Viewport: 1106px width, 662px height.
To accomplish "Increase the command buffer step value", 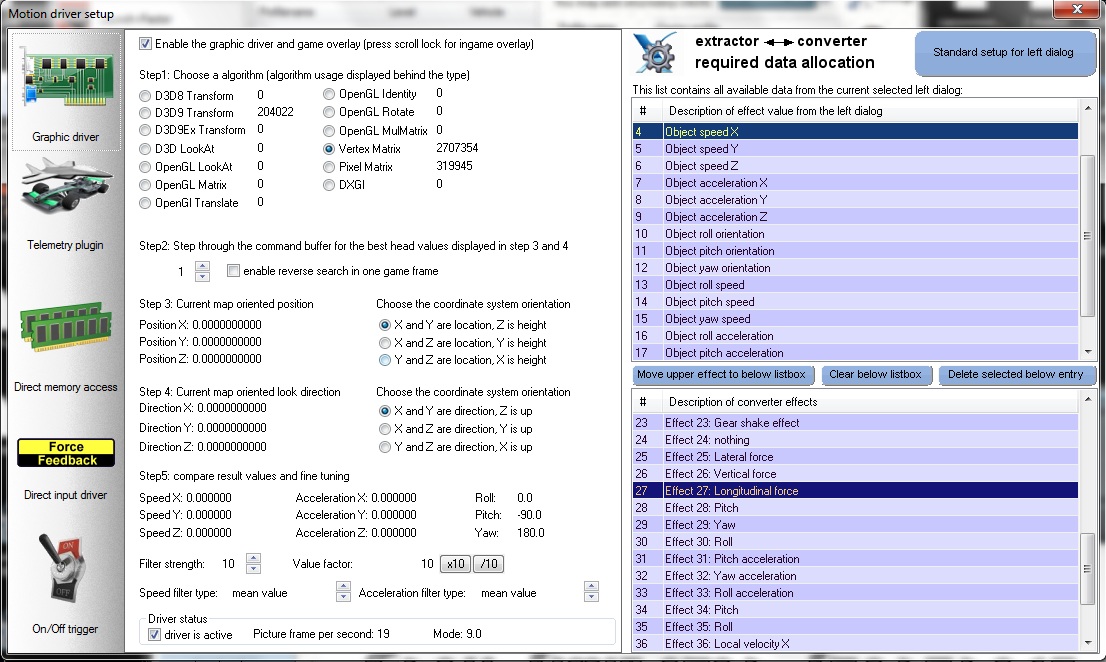I will tap(202, 266).
